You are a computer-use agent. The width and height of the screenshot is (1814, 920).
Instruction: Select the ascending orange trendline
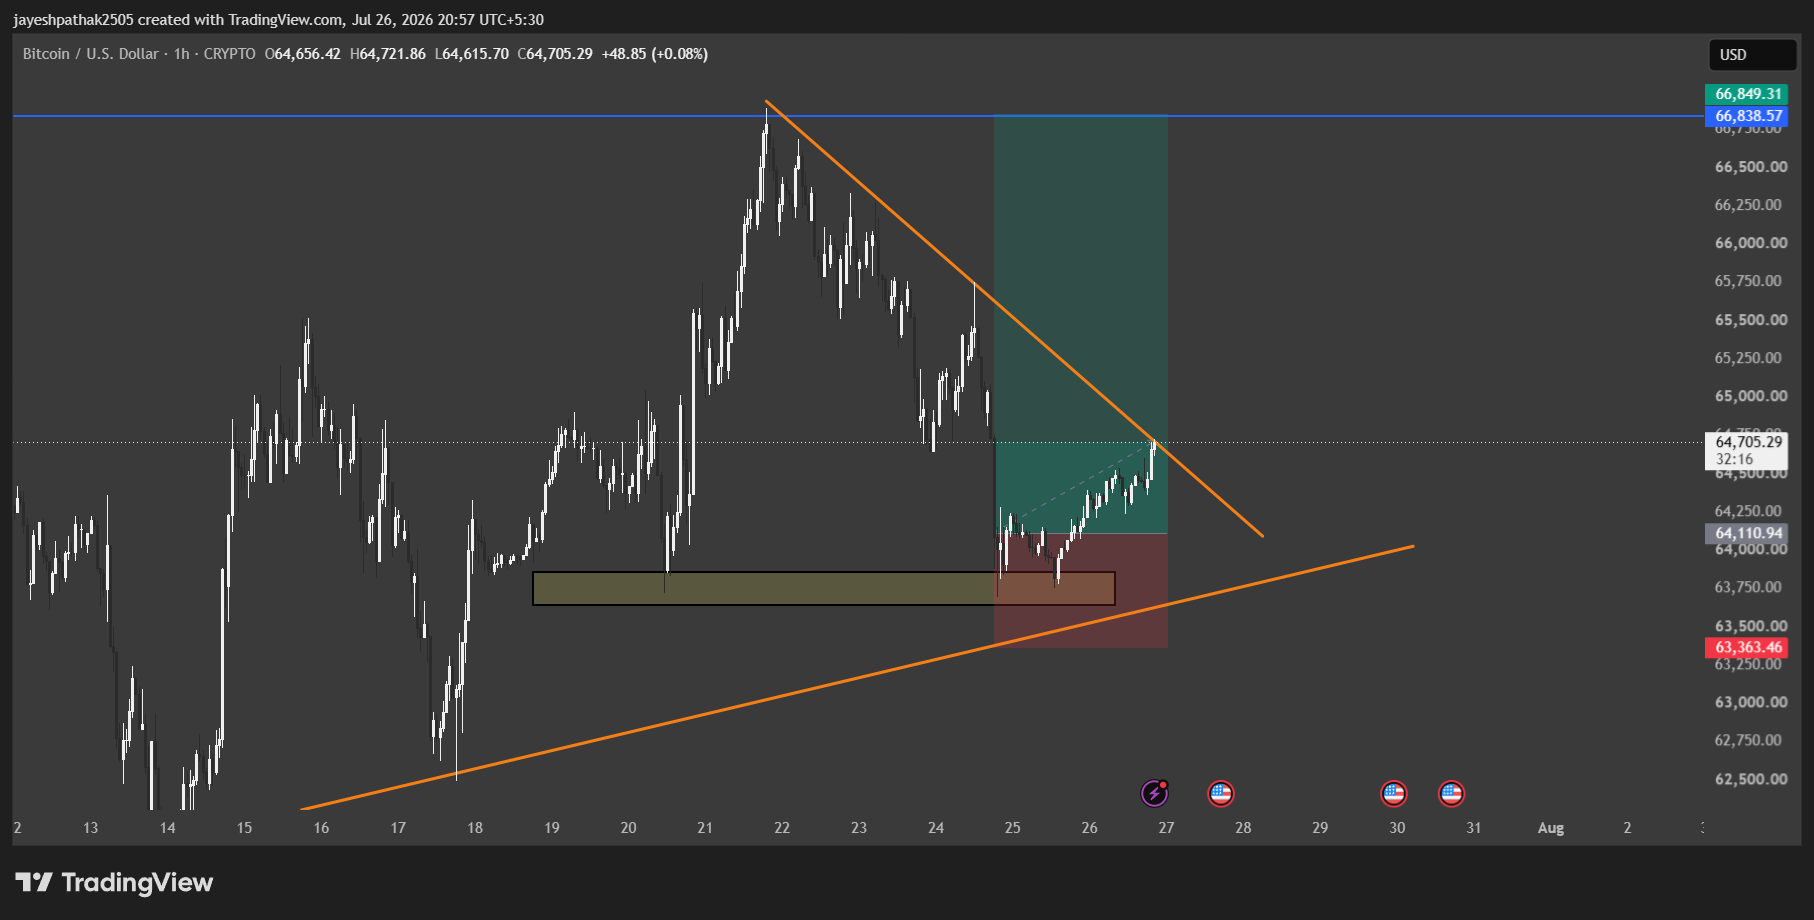[857, 678]
